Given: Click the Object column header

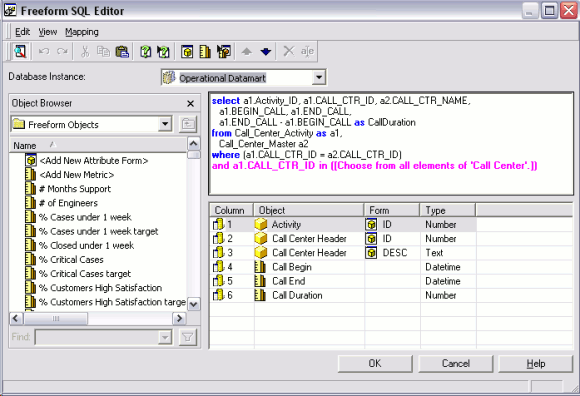Looking at the screenshot, I should click(309, 210).
